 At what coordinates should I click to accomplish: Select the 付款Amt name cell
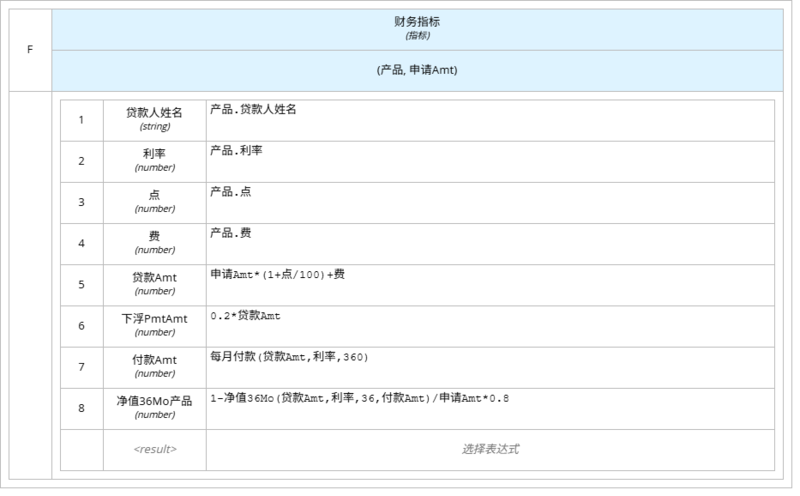(154, 366)
